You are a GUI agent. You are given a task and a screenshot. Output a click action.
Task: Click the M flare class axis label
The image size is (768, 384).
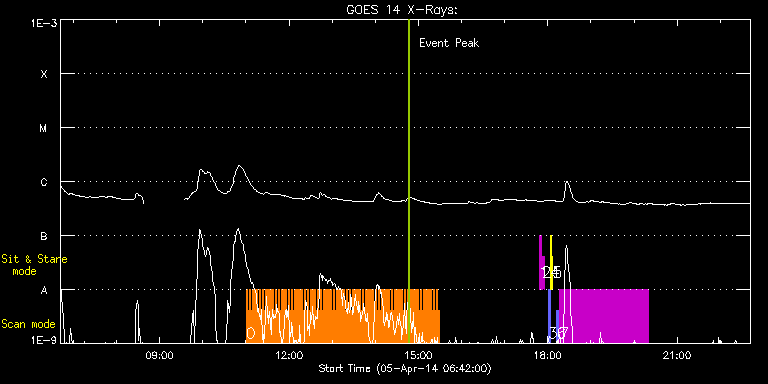pos(44,128)
